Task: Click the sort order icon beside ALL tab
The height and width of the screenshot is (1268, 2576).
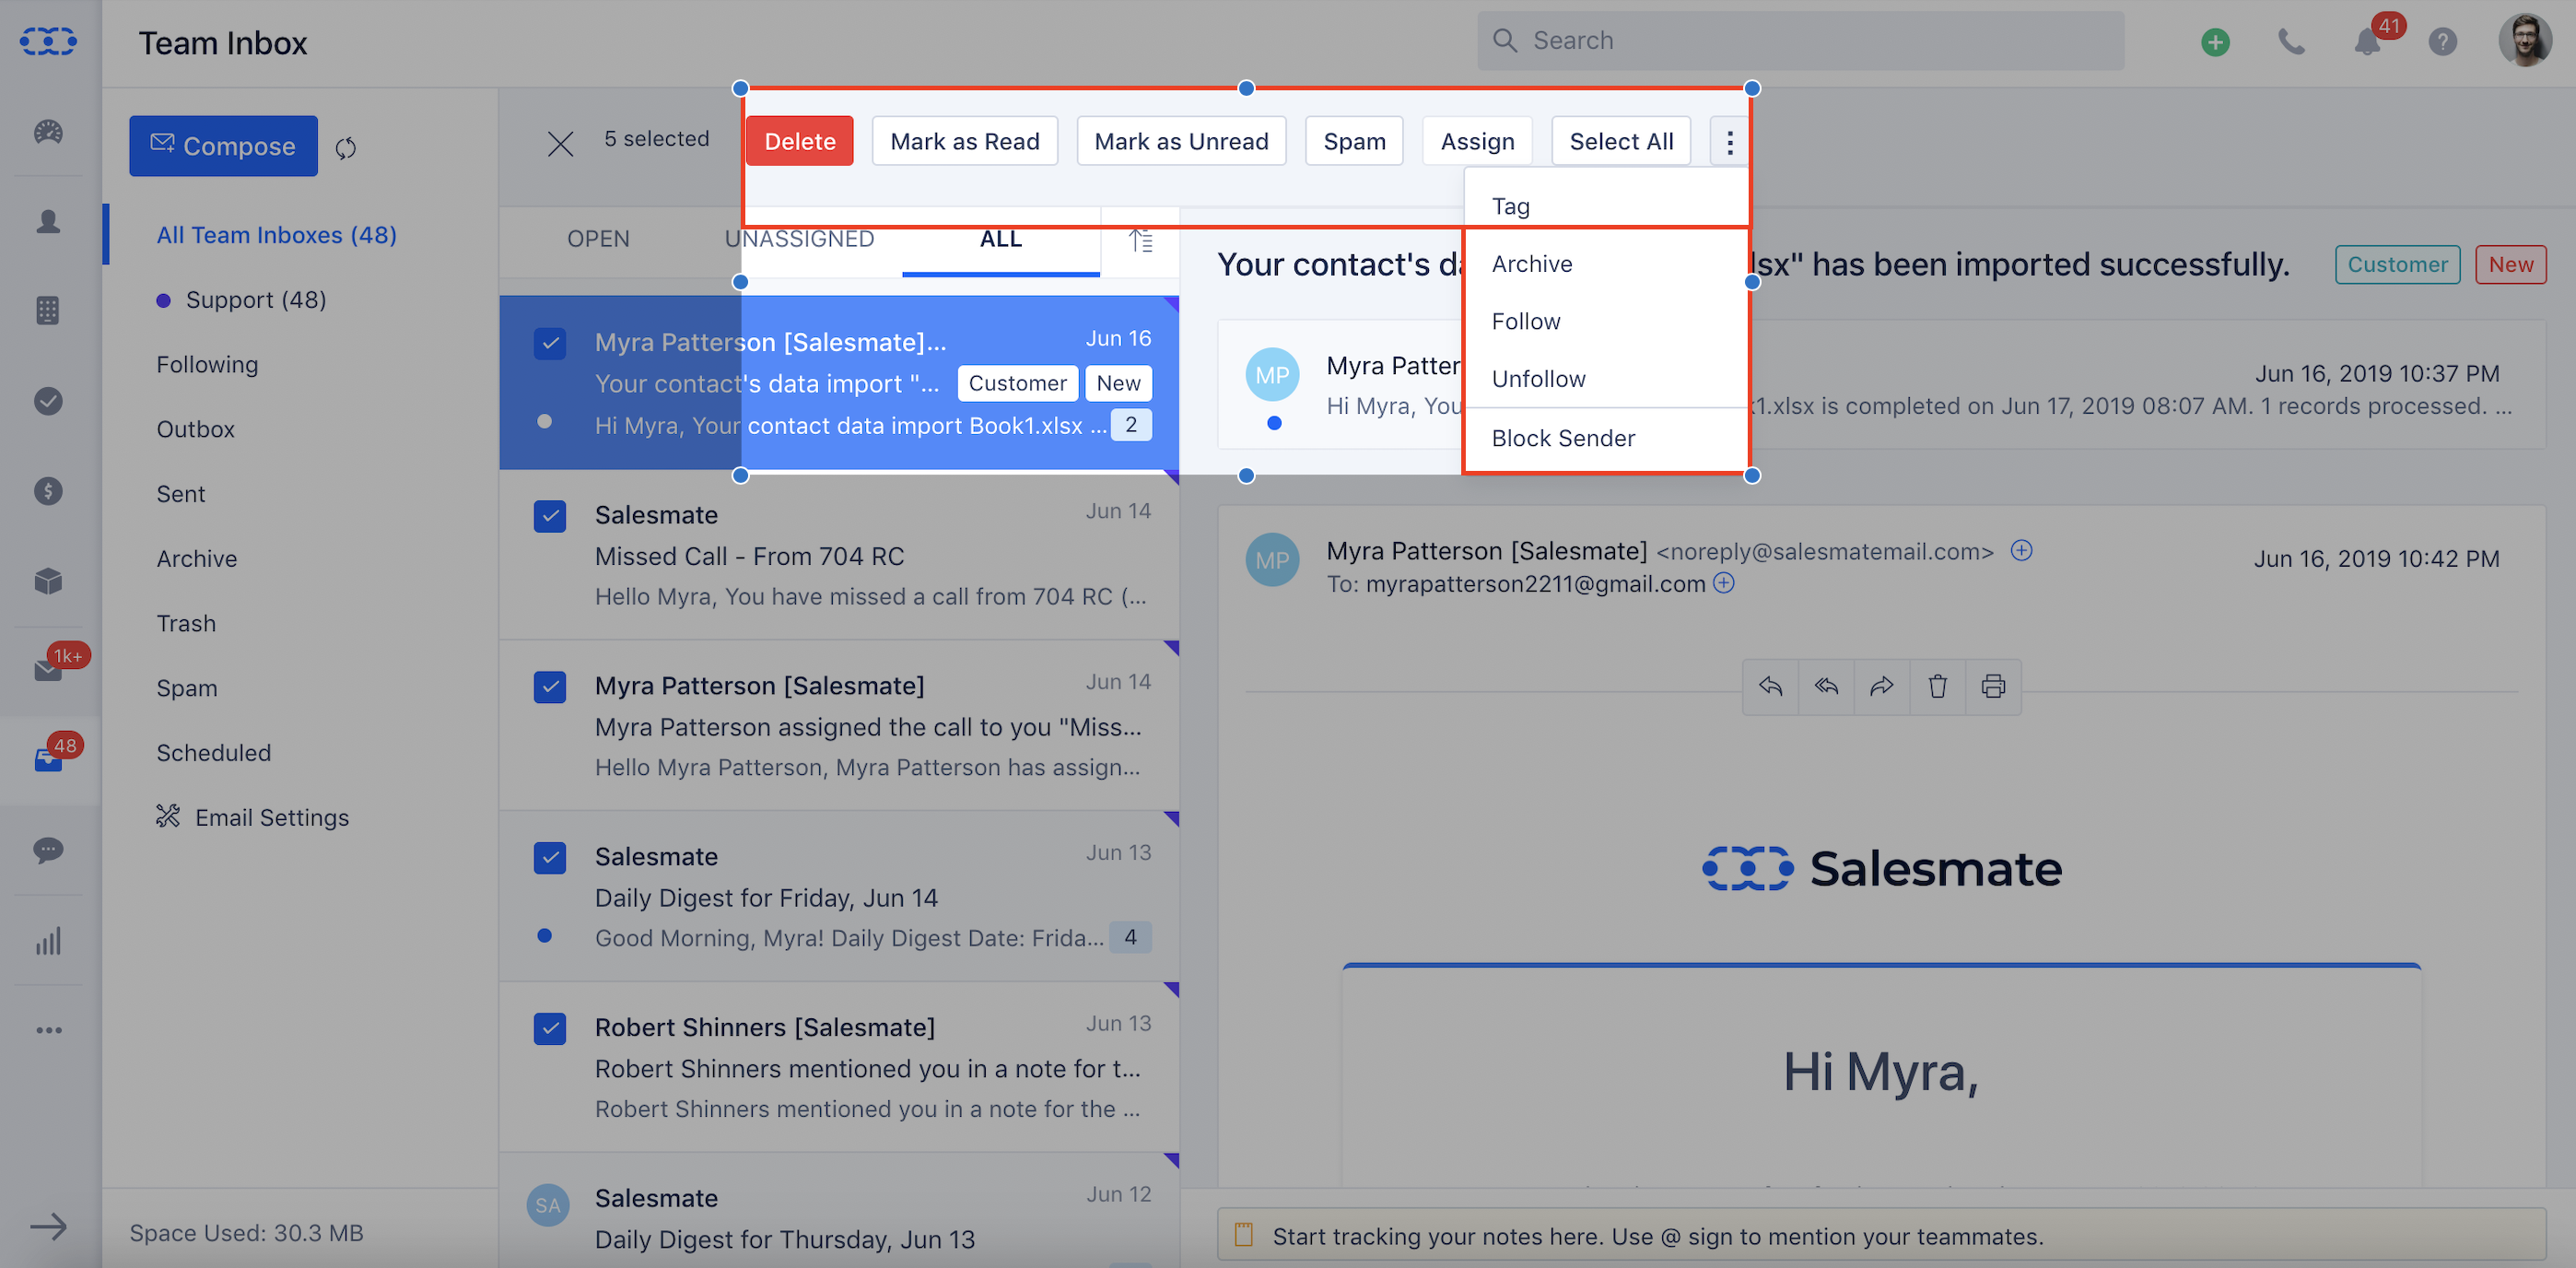Action: pyautogui.click(x=1141, y=240)
